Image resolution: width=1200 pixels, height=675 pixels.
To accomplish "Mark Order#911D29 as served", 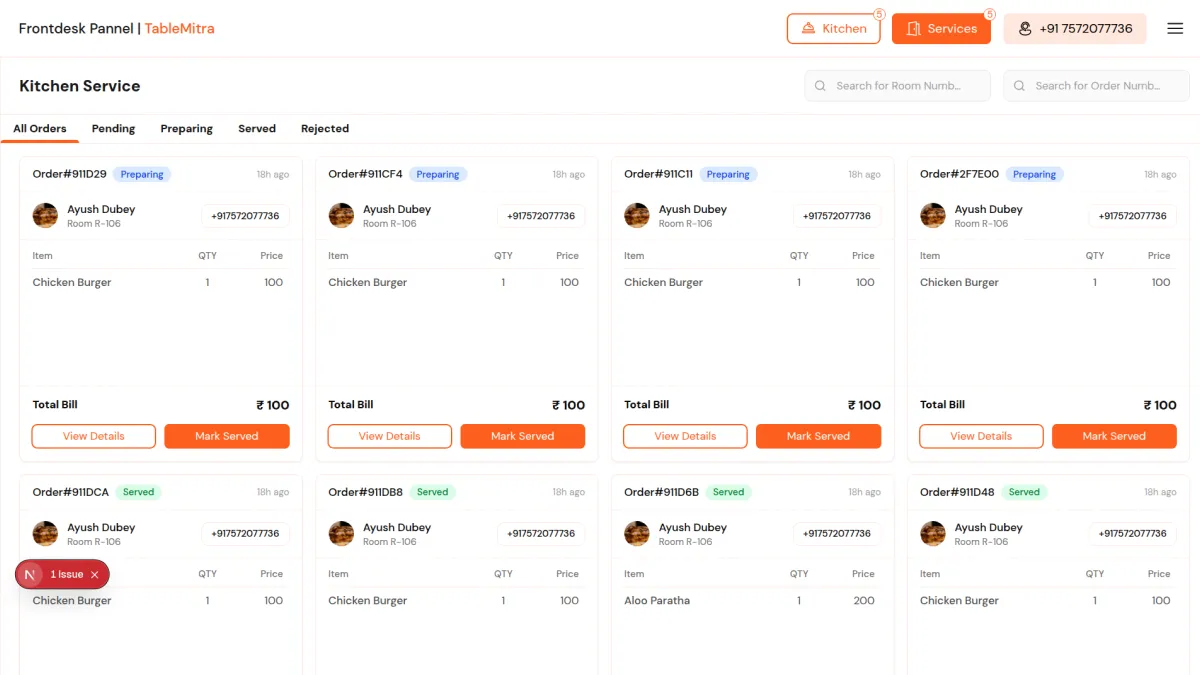I will point(227,436).
